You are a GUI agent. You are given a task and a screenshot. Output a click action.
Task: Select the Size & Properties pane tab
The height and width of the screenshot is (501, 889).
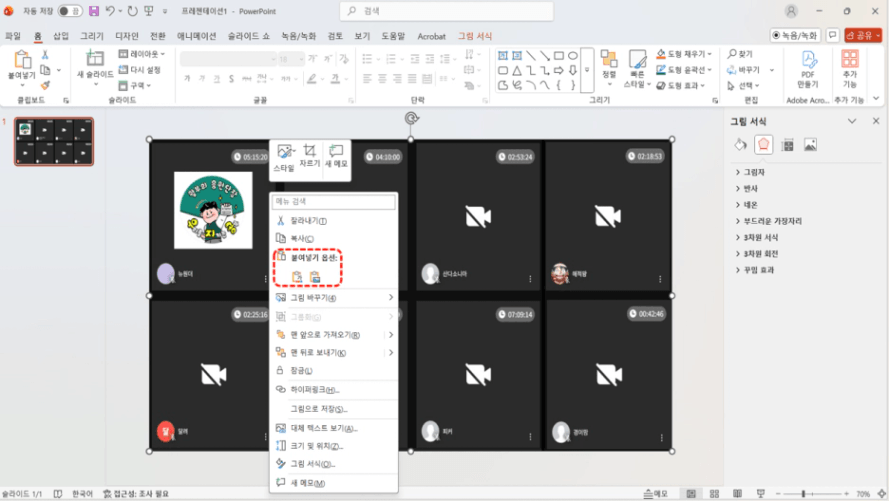point(788,145)
